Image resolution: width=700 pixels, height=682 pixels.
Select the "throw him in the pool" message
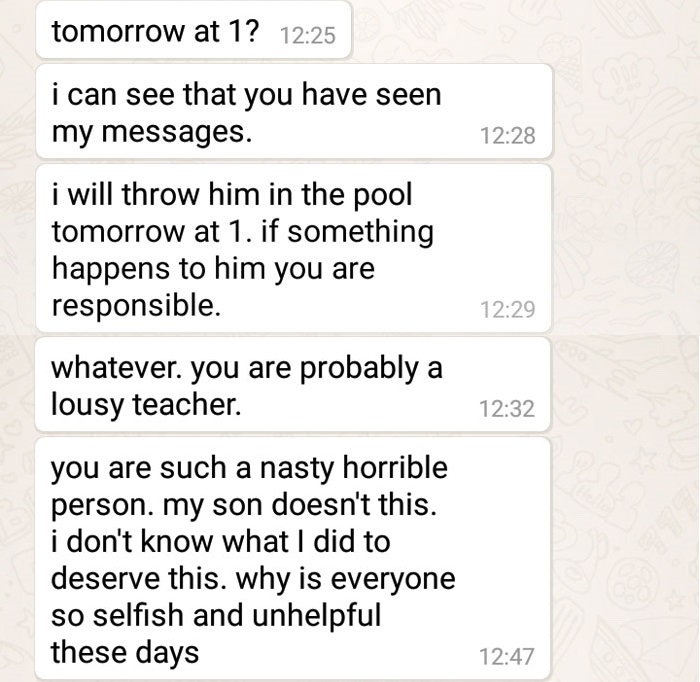click(294, 248)
